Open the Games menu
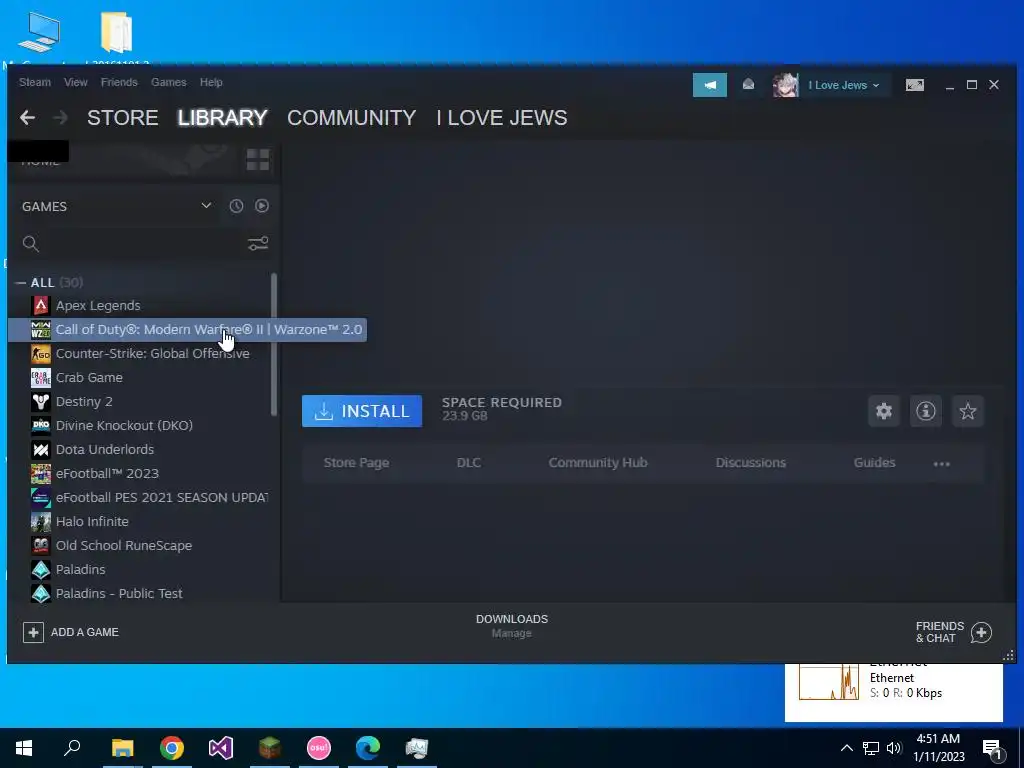 168,82
